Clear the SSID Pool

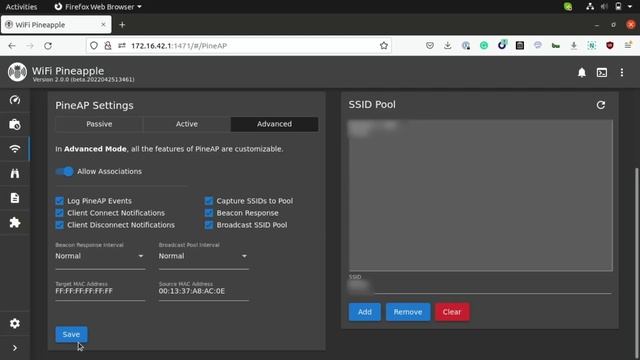(x=452, y=312)
